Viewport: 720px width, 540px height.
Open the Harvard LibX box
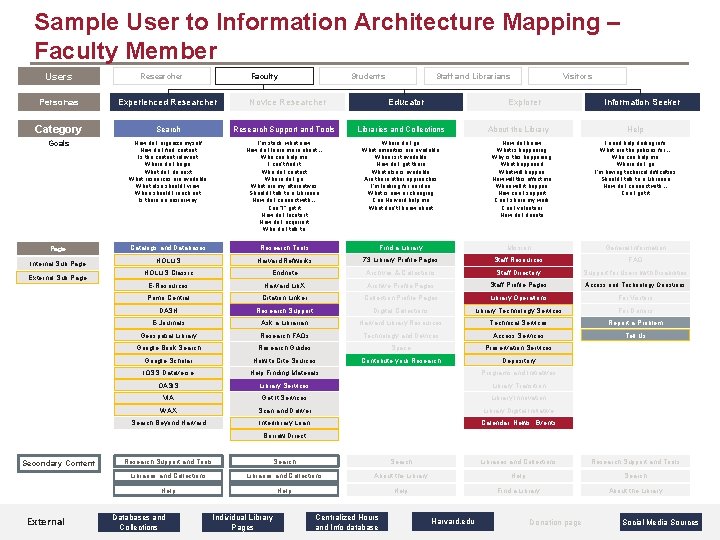click(x=284, y=285)
